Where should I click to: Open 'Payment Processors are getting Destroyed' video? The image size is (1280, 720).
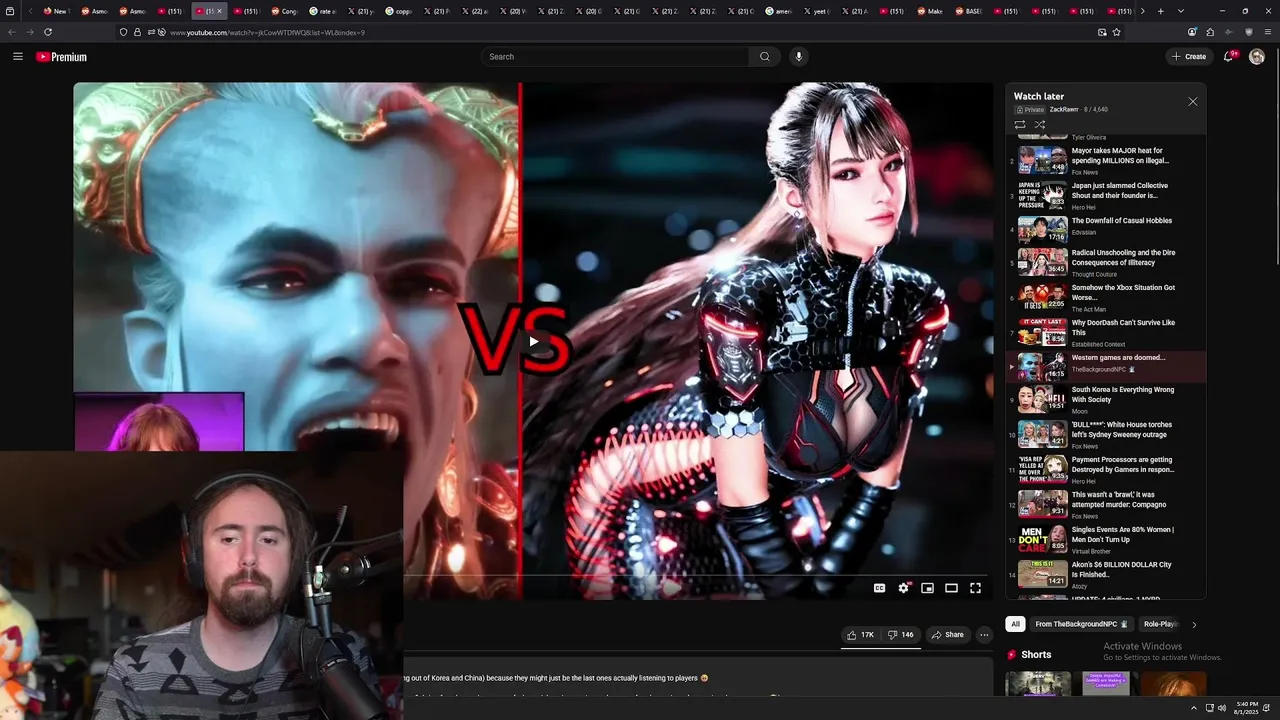tap(1106, 469)
